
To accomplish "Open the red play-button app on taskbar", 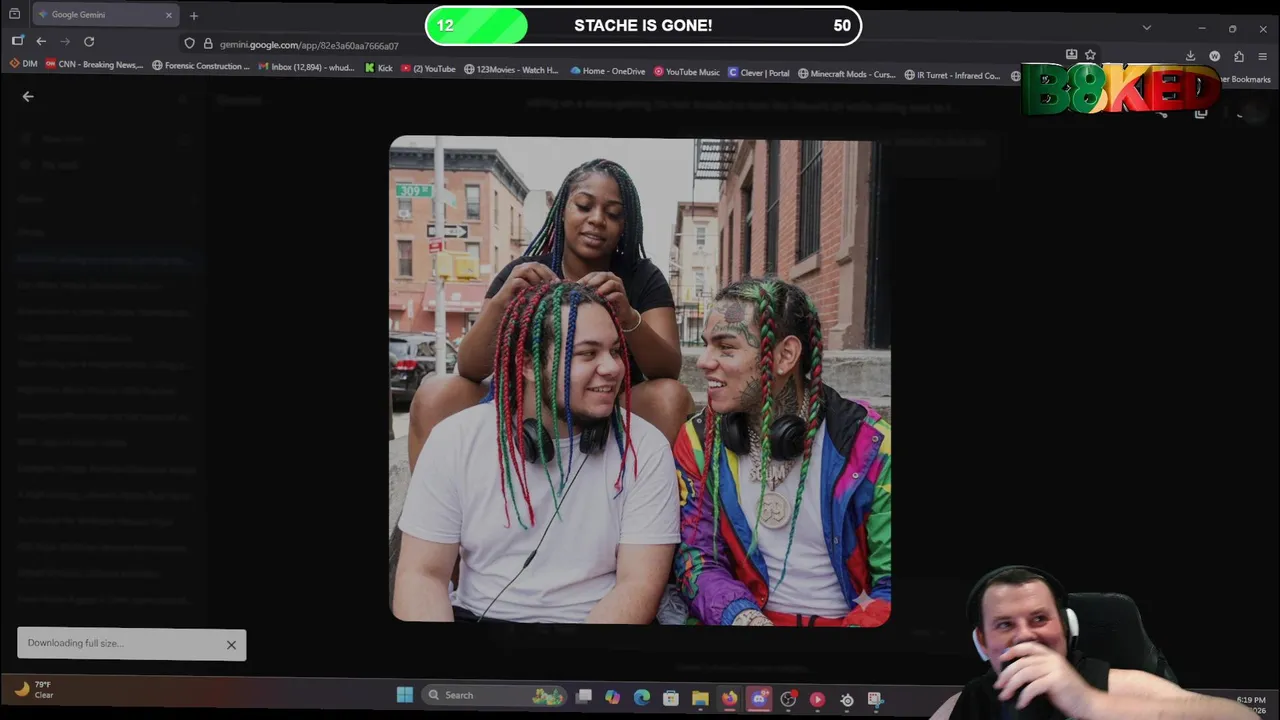I will coord(817,699).
